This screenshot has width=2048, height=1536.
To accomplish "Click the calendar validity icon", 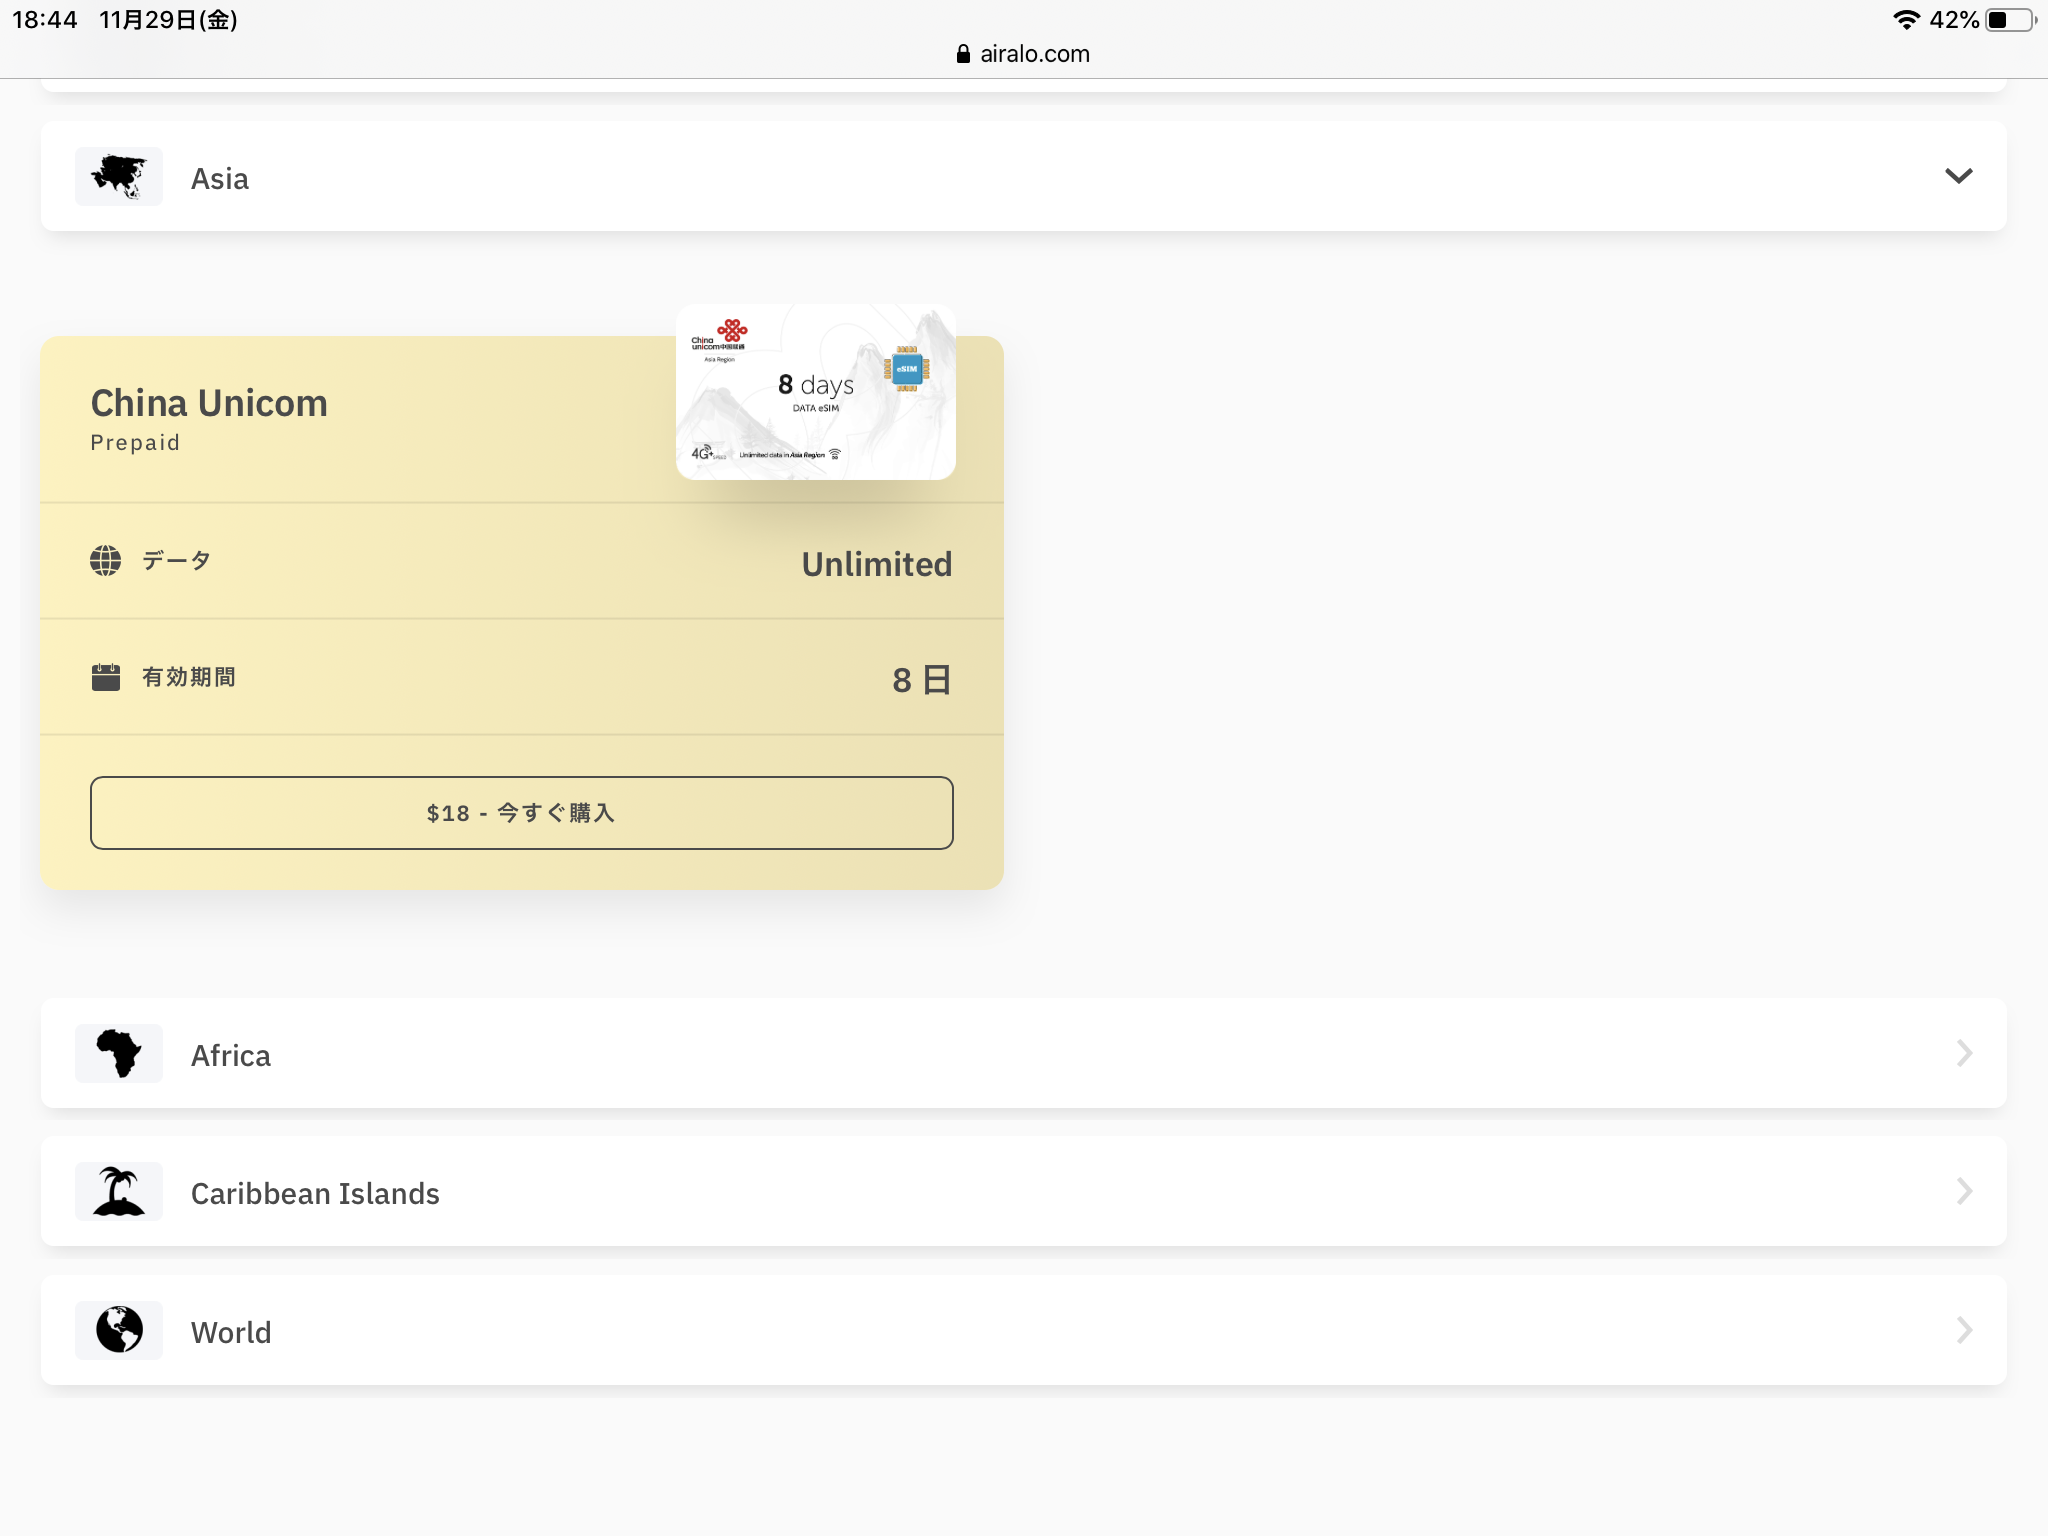I will coord(106,677).
